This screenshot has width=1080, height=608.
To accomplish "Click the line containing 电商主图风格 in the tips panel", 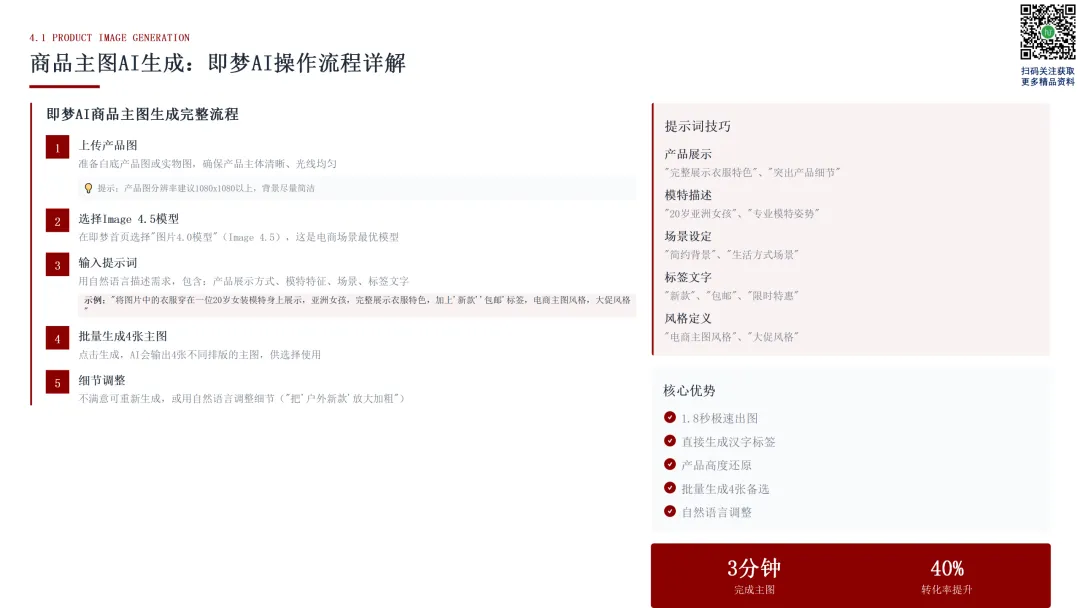I will 731,337.
